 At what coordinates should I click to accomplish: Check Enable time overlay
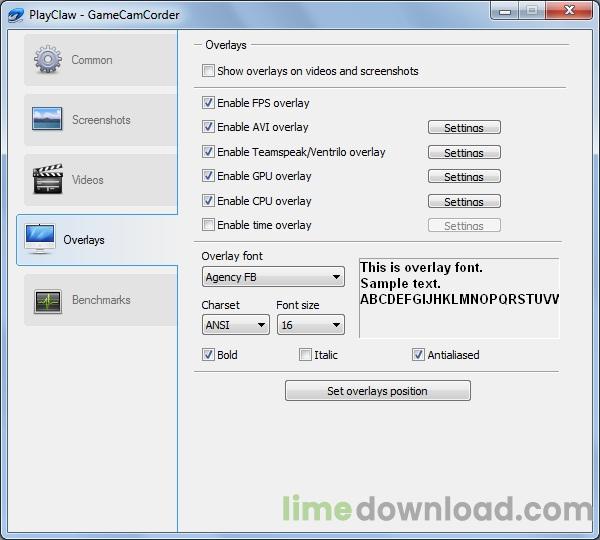pos(208,225)
